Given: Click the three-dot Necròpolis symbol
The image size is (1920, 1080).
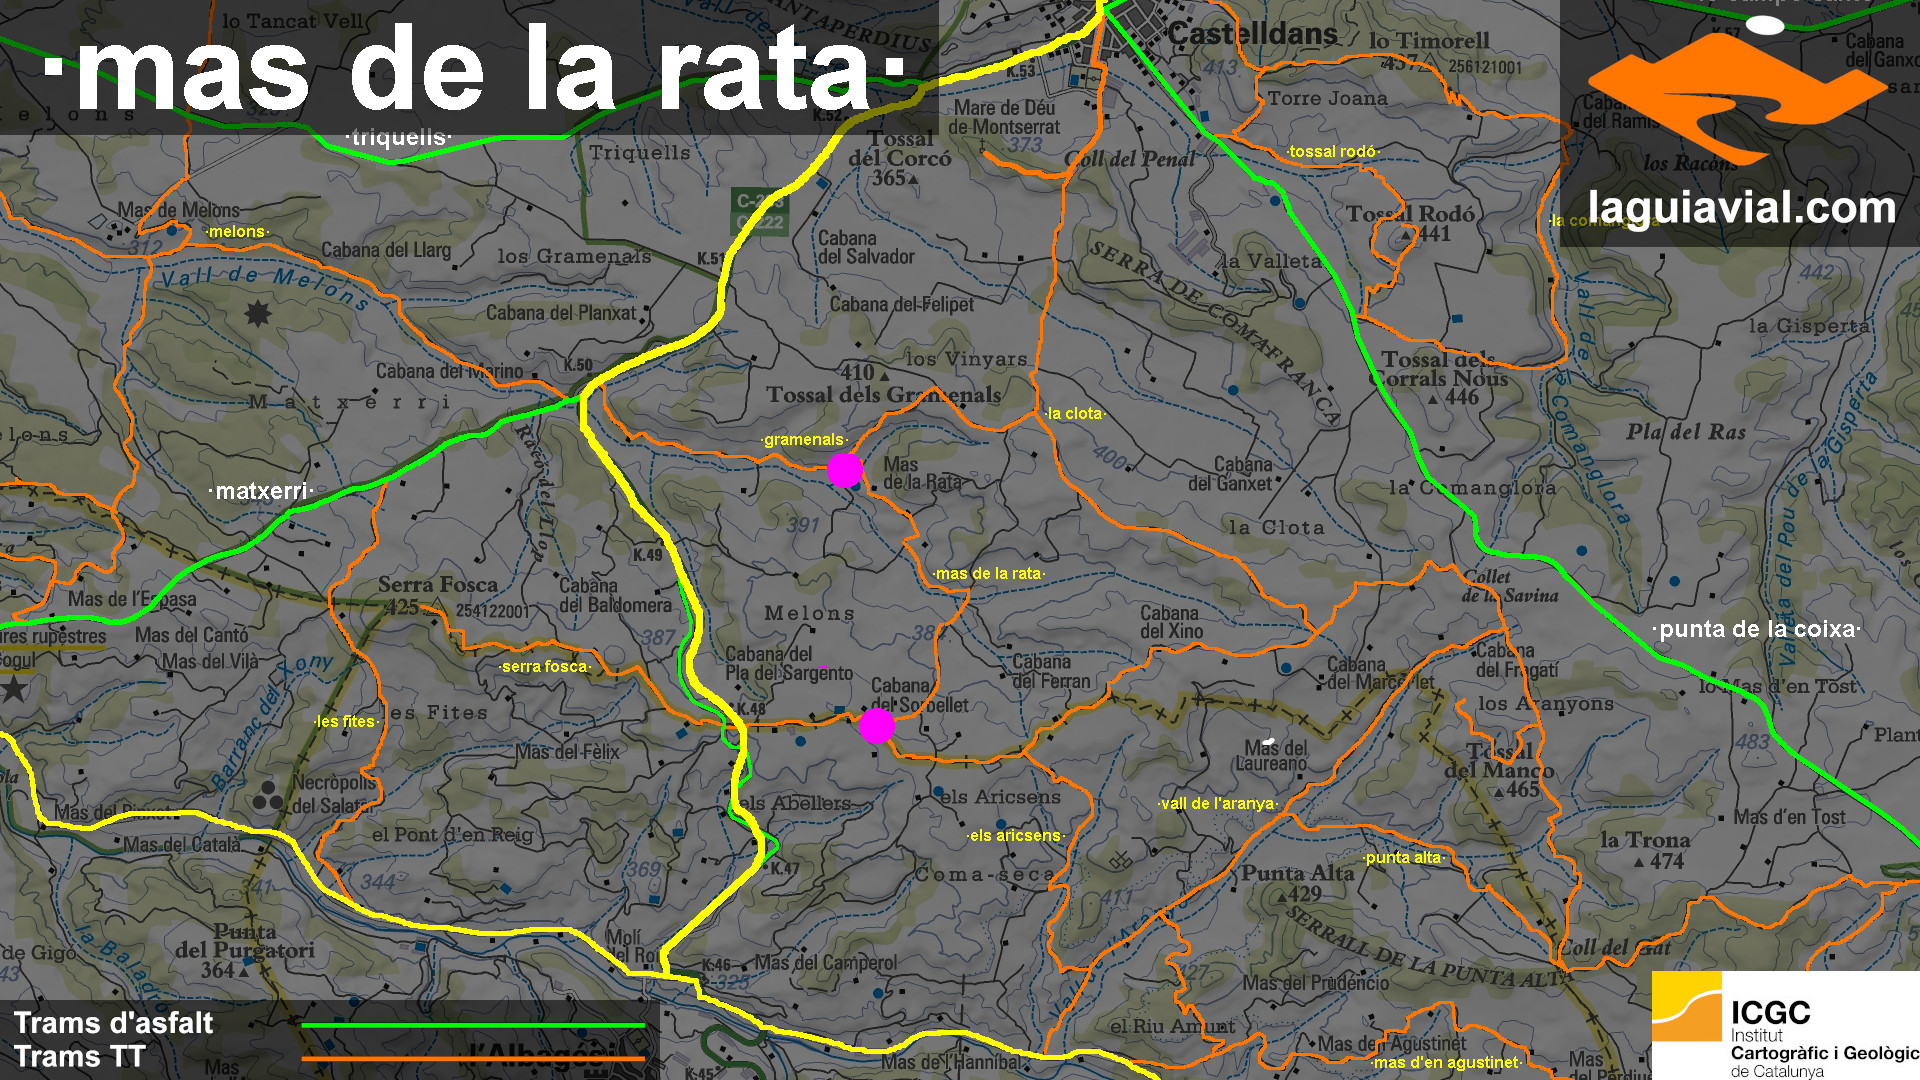Looking at the screenshot, I should click(268, 797).
